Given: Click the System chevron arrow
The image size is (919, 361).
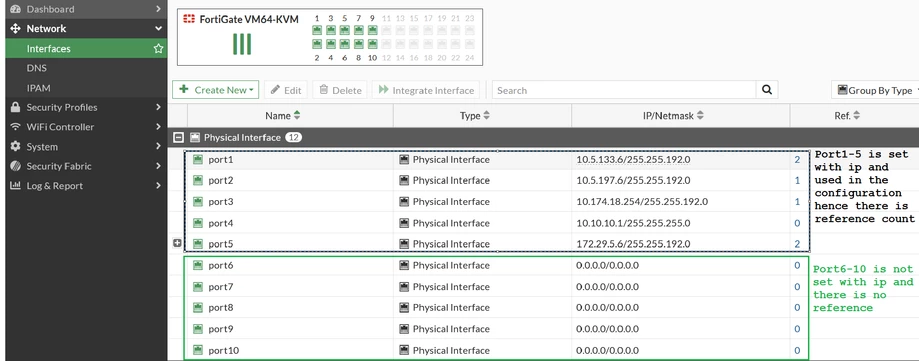Looking at the screenshot, I should click(158, 147).
